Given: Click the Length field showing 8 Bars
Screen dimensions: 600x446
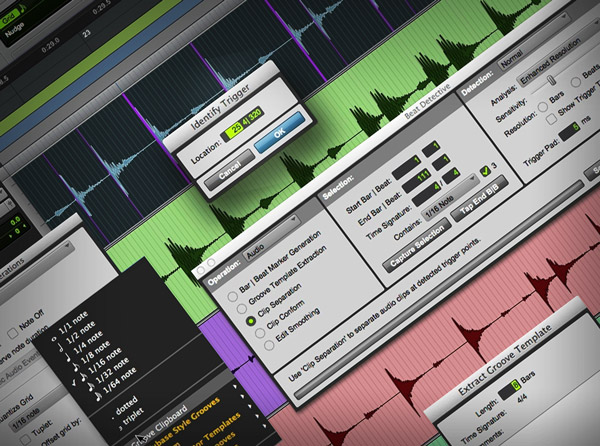Looking at the screenshot, I should tap(510, 388).
